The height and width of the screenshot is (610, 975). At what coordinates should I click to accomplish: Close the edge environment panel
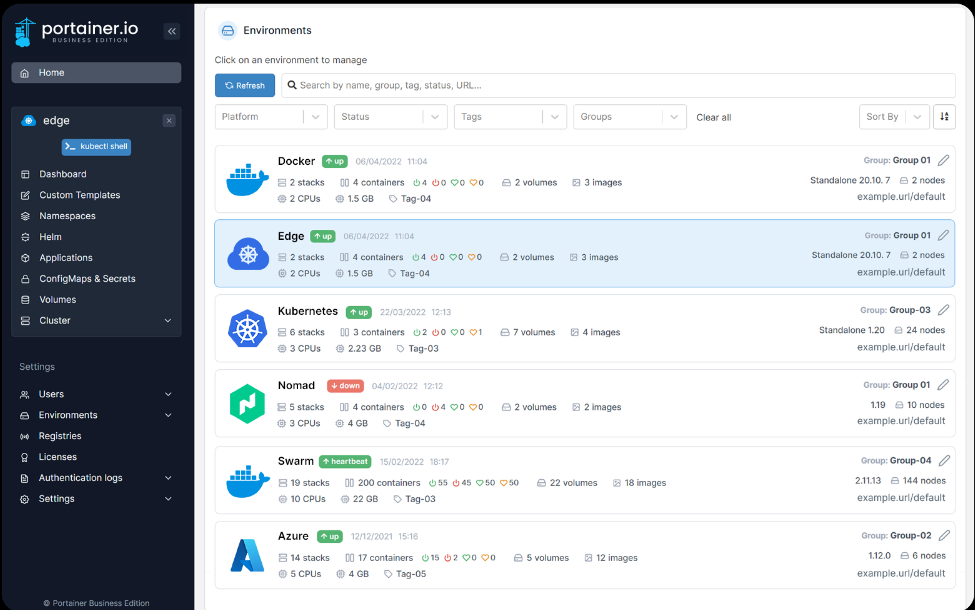coord(169,120)
